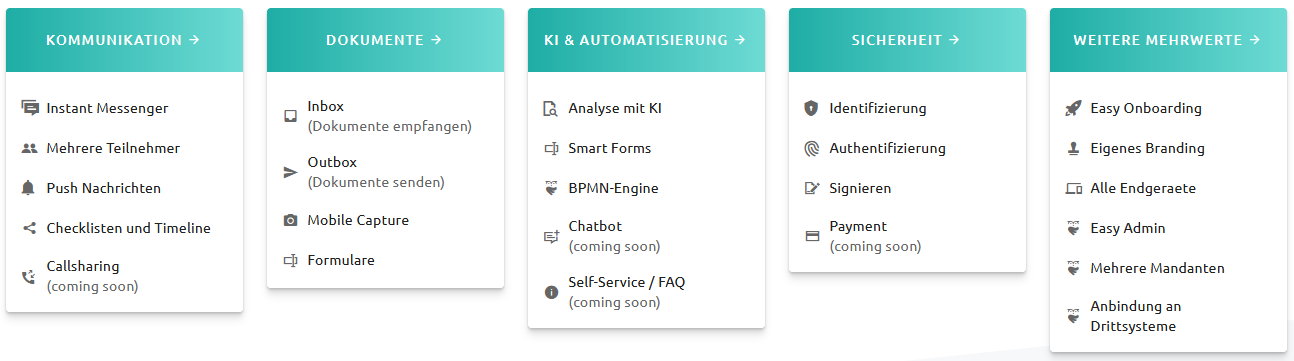Select the Formulare text
1294x361 pixels.
tap(341, 260)
